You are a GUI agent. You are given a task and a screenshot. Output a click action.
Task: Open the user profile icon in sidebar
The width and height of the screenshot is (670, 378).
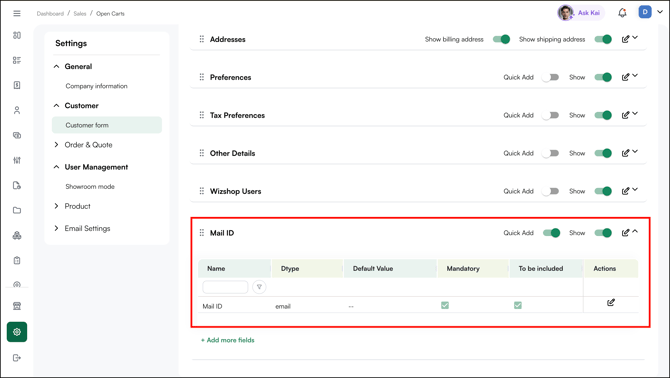pos(17,110)
